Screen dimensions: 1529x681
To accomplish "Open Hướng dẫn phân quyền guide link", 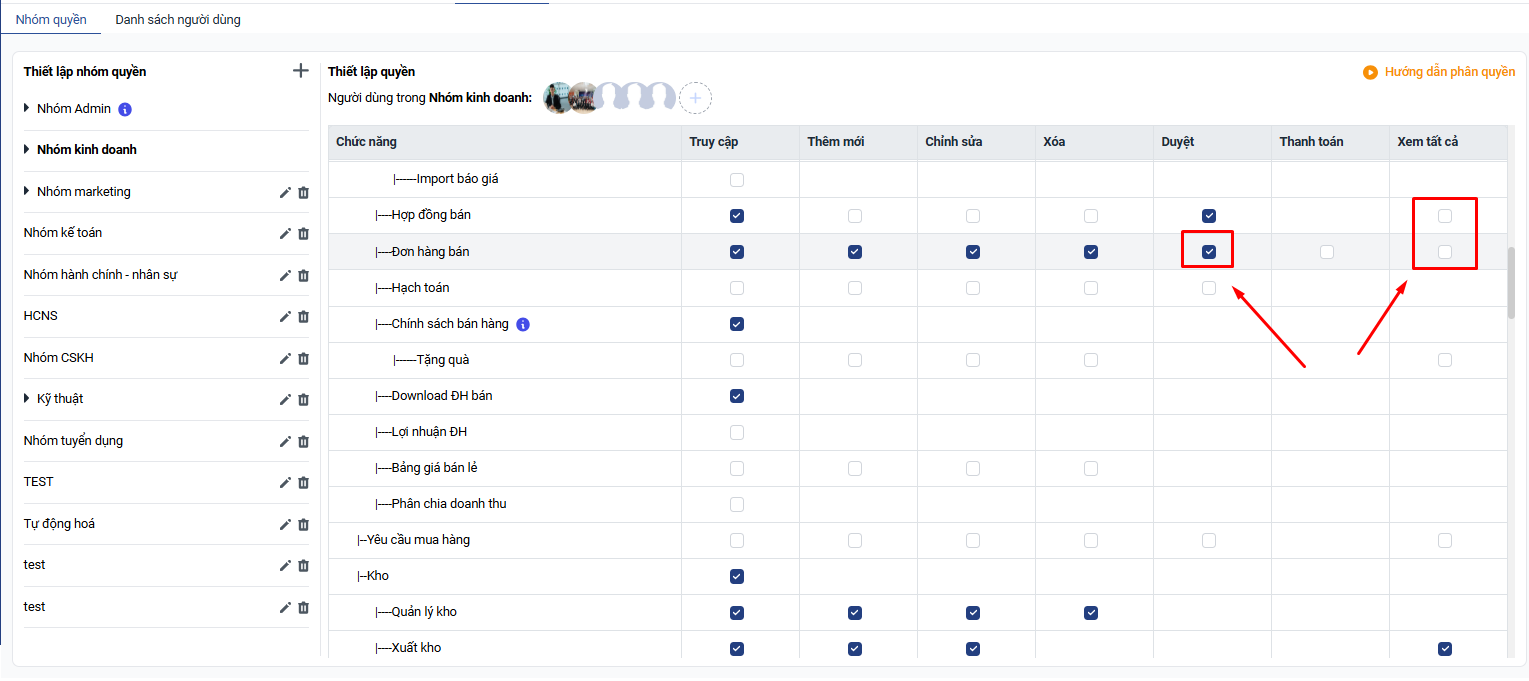I will (x=1440, y=72).
